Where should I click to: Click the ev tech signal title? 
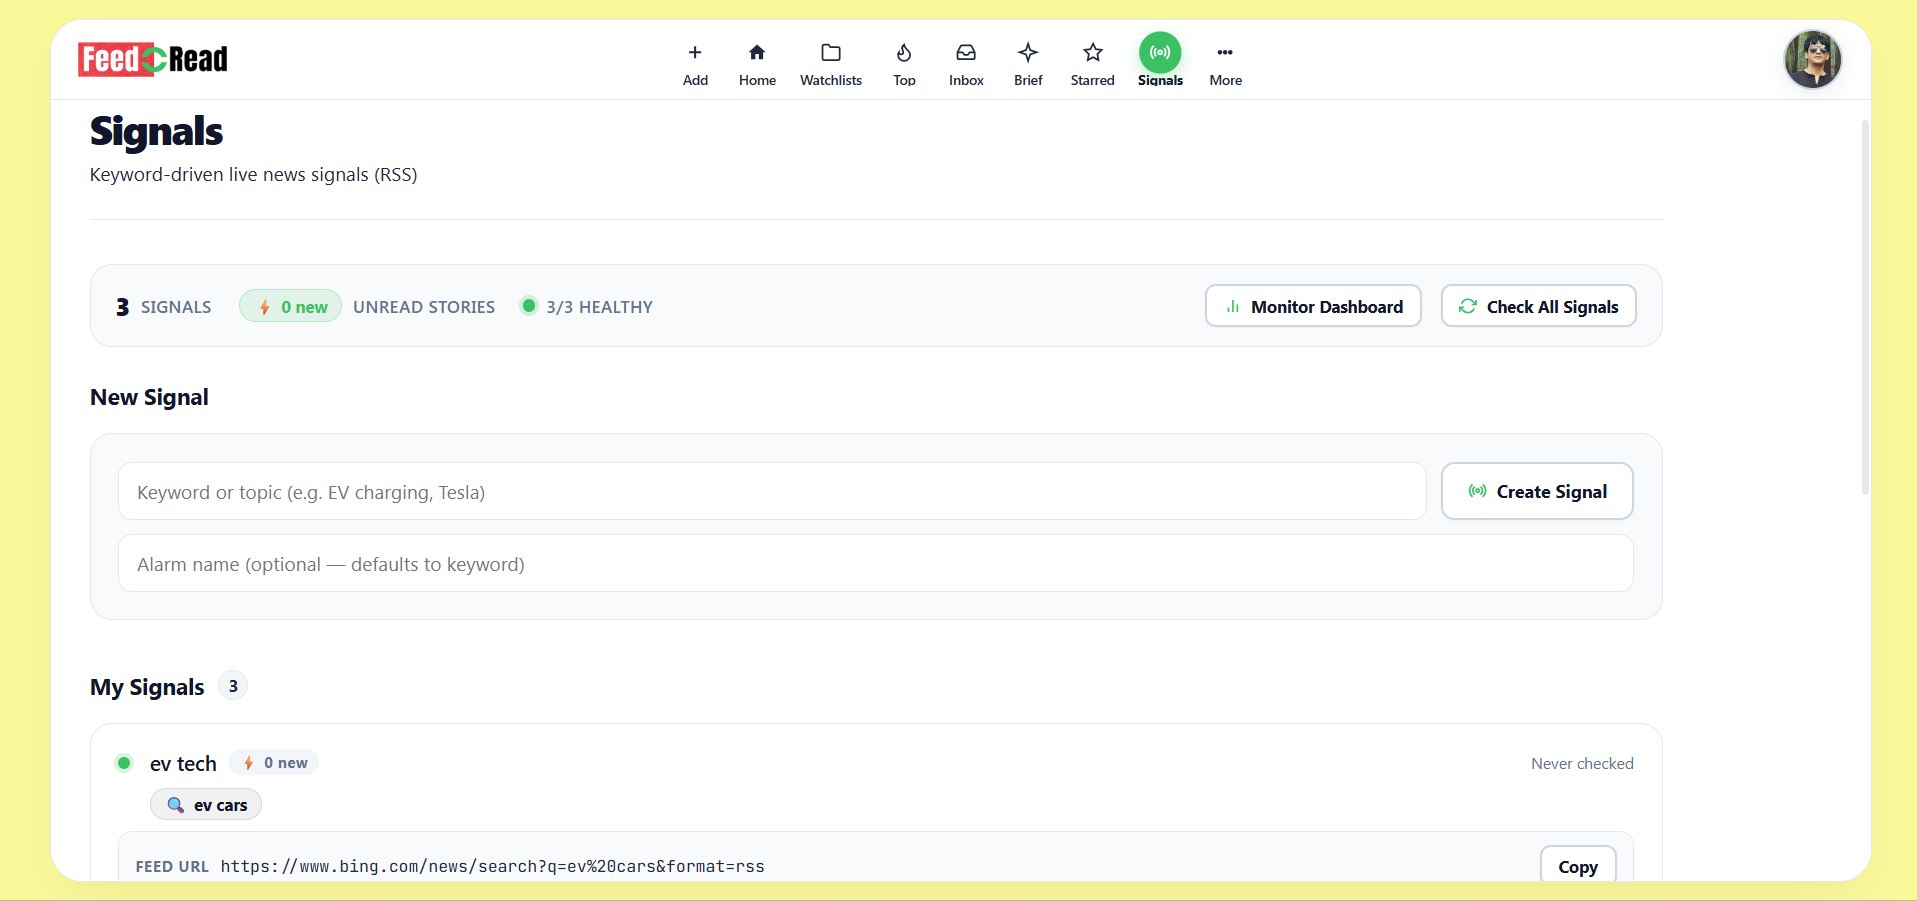(x=183, y=764)
